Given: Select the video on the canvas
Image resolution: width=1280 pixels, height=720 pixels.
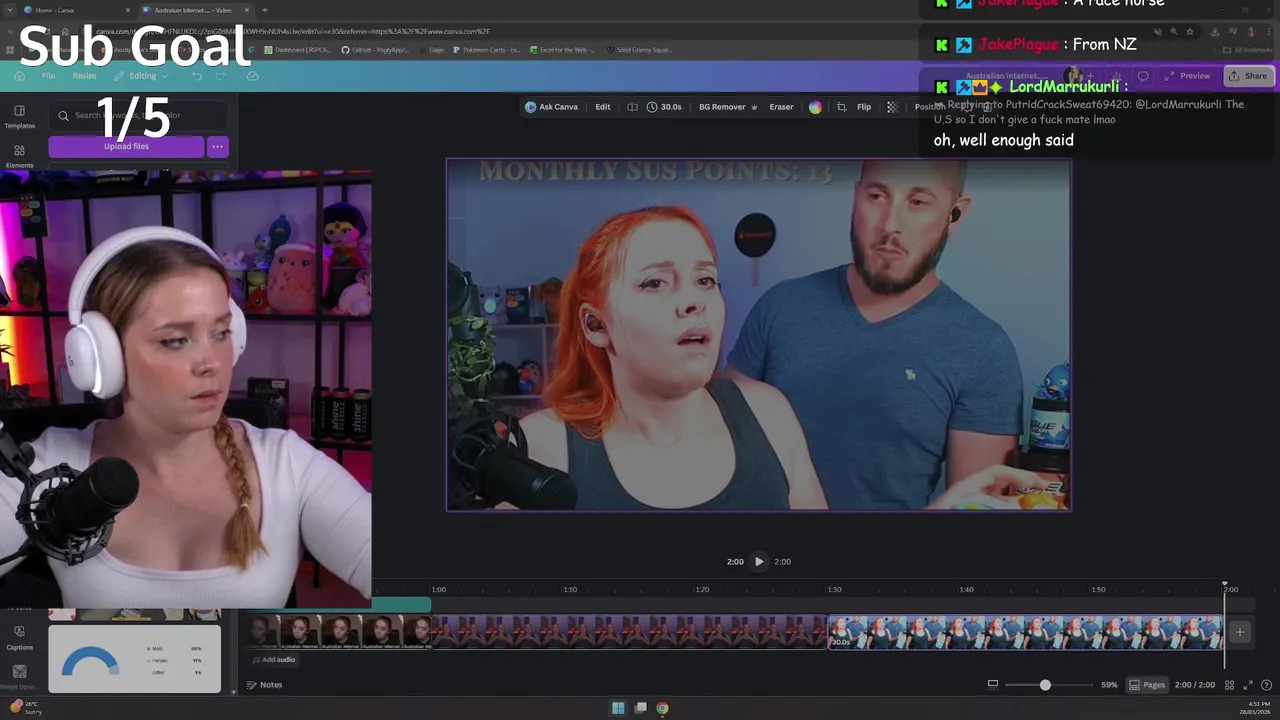Looking at the screenshot, I should point(758,335).
